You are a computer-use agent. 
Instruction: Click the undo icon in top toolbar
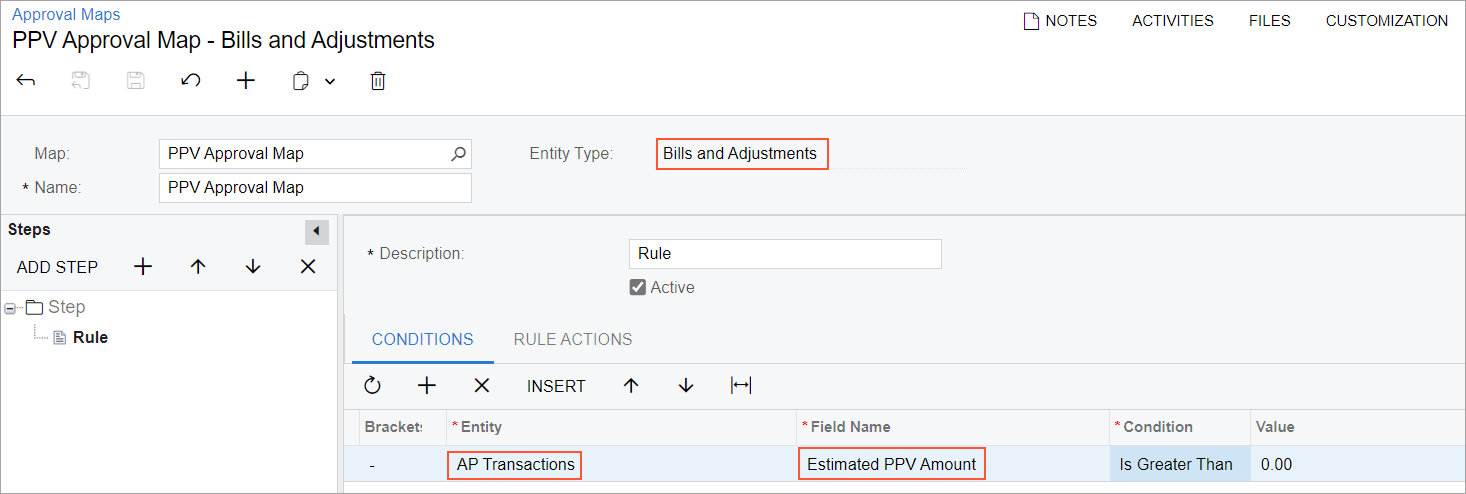(x=191, y=81)
